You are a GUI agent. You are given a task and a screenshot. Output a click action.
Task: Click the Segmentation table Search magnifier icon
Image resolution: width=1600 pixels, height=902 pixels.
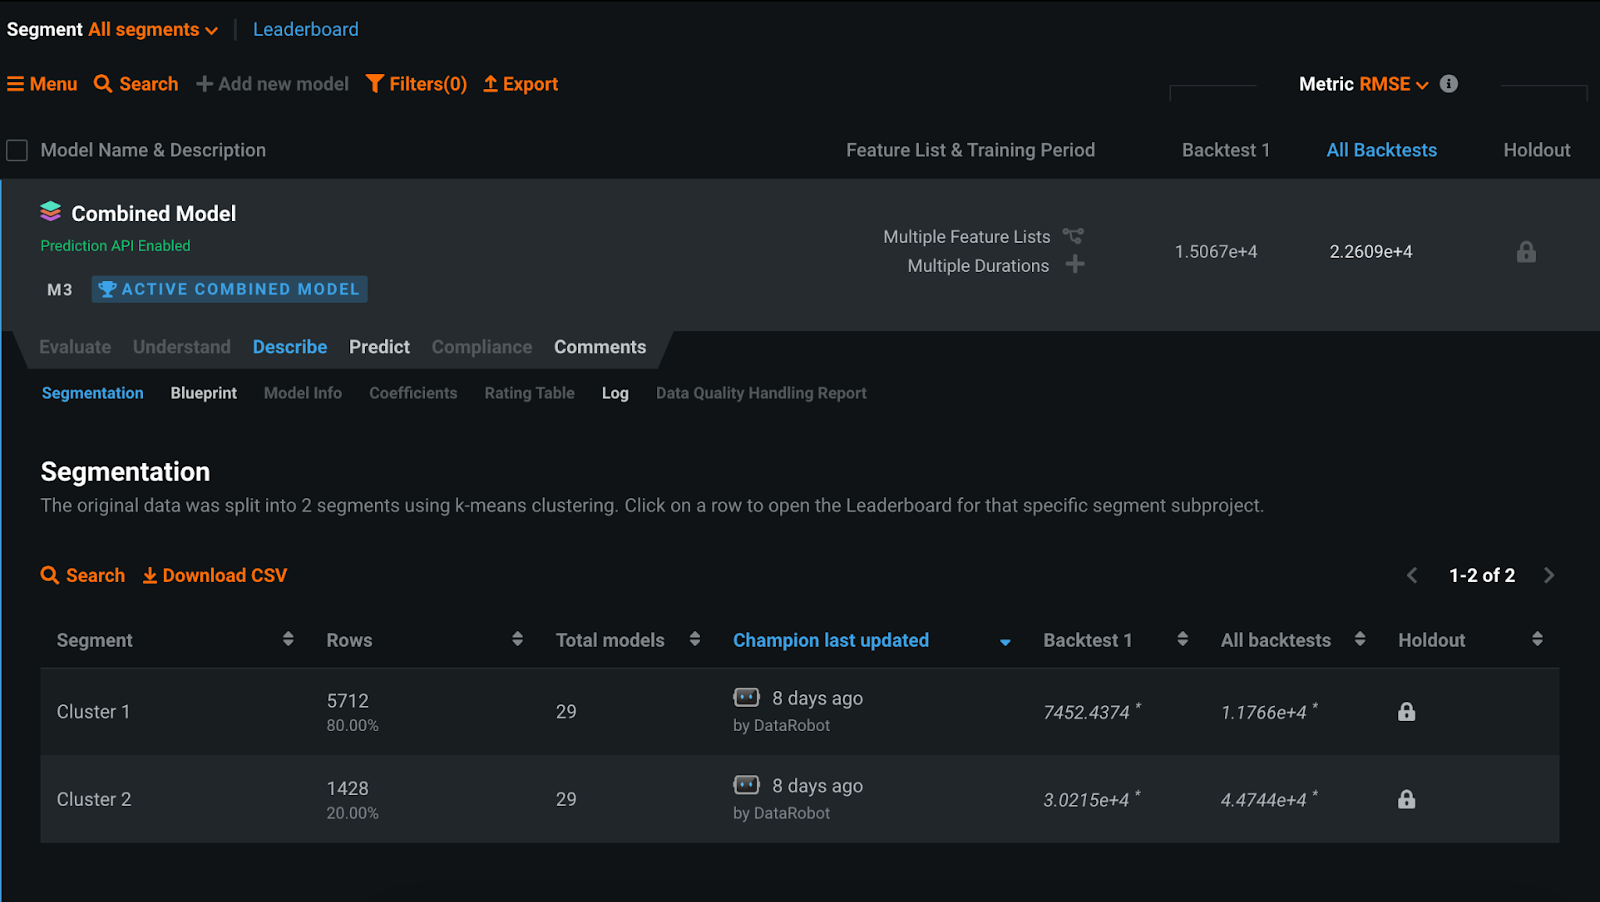click(x=50, y=575)
